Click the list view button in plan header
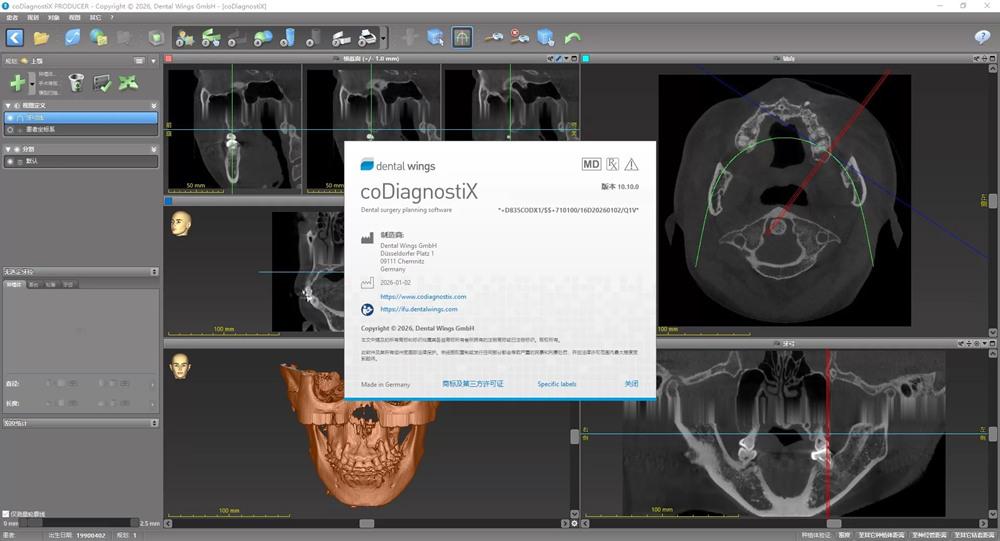 pos(139,61)
